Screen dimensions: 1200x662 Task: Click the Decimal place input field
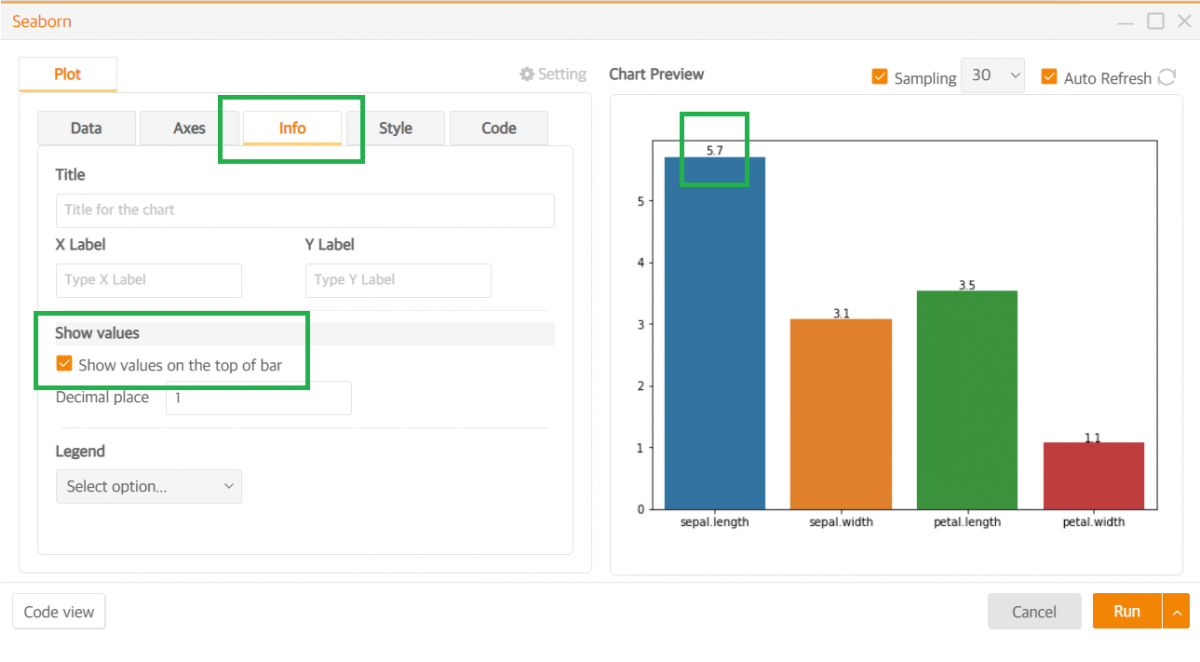tap(259, 397)
